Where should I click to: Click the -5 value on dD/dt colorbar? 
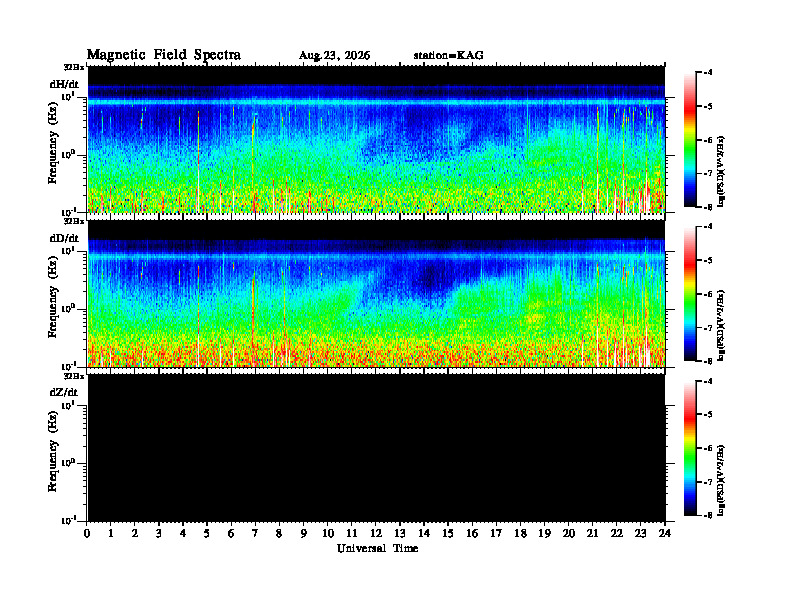708,261
